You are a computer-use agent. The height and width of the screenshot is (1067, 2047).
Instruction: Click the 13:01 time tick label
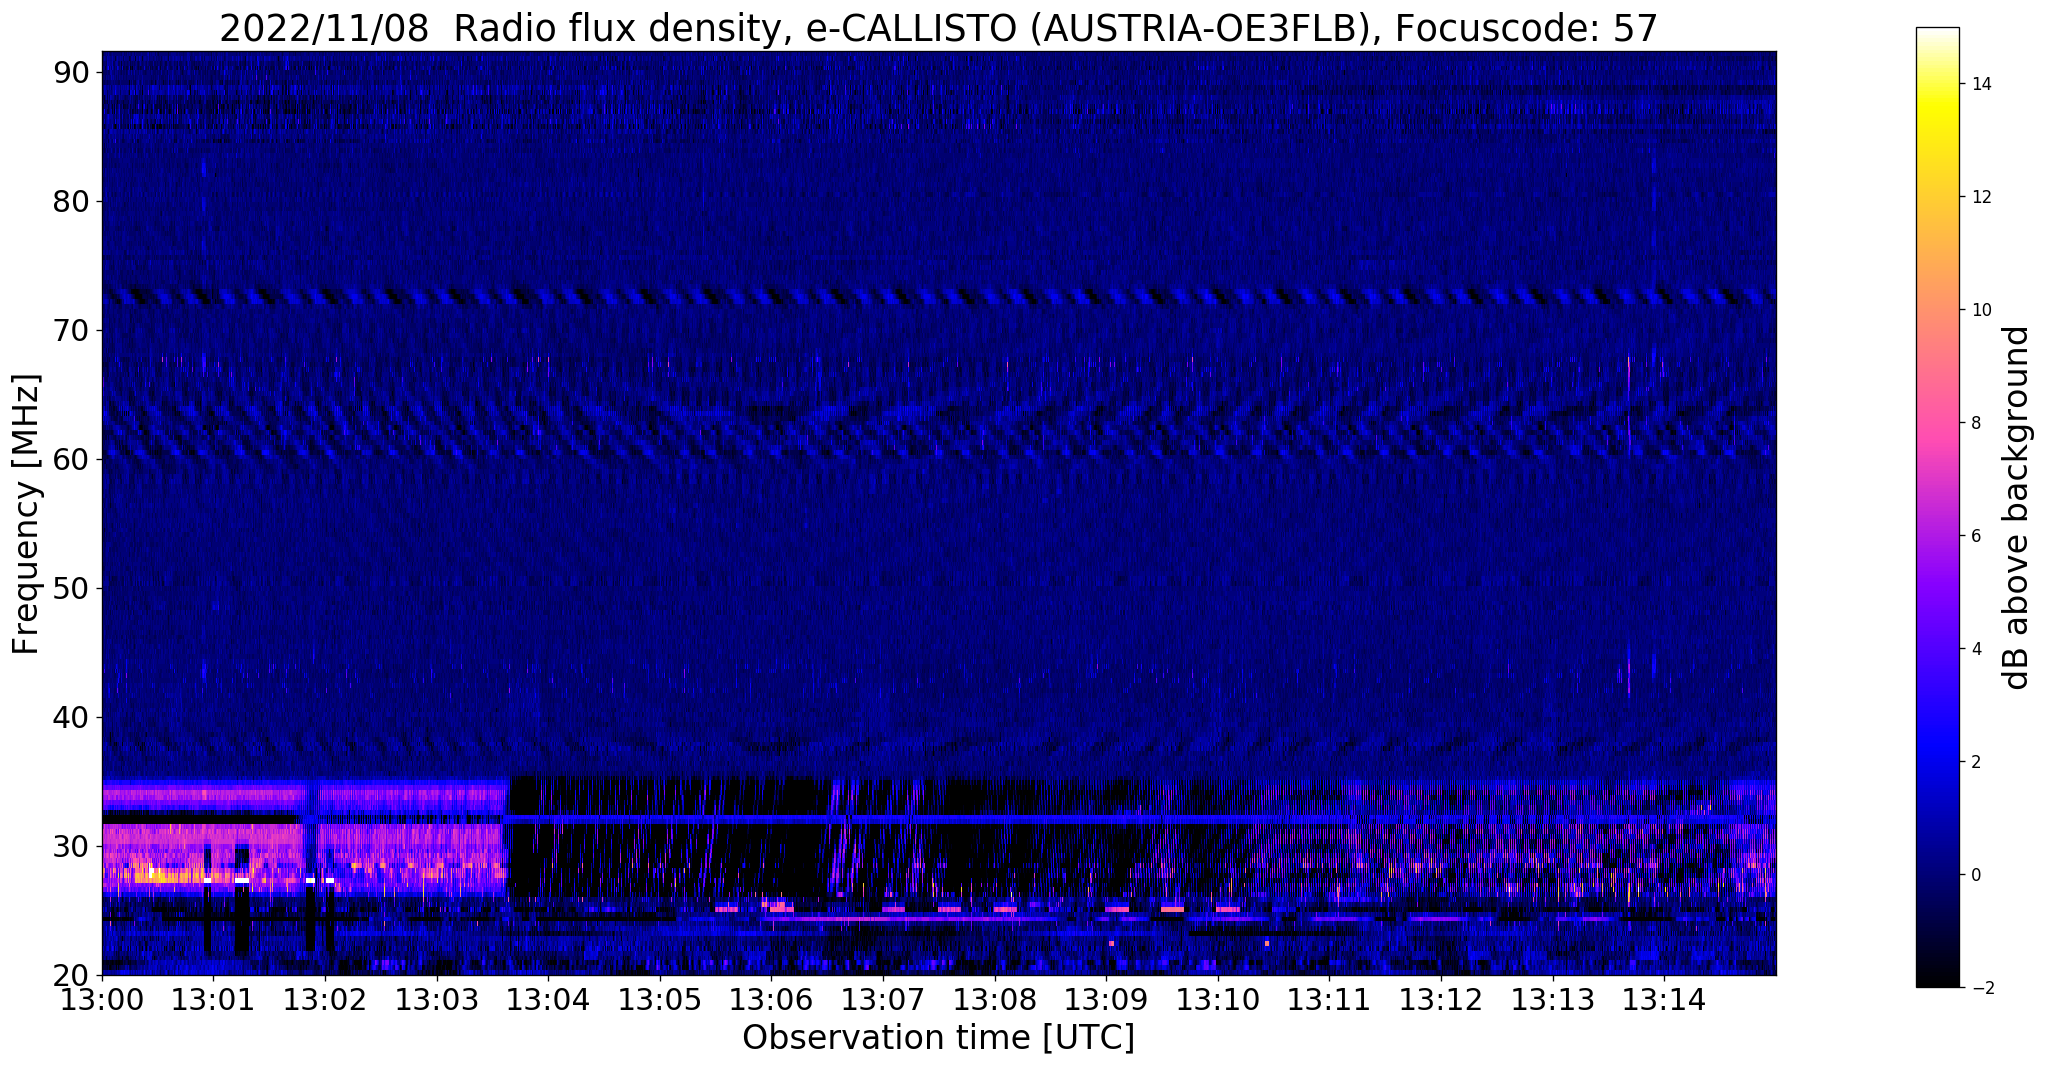click(213, 999)
